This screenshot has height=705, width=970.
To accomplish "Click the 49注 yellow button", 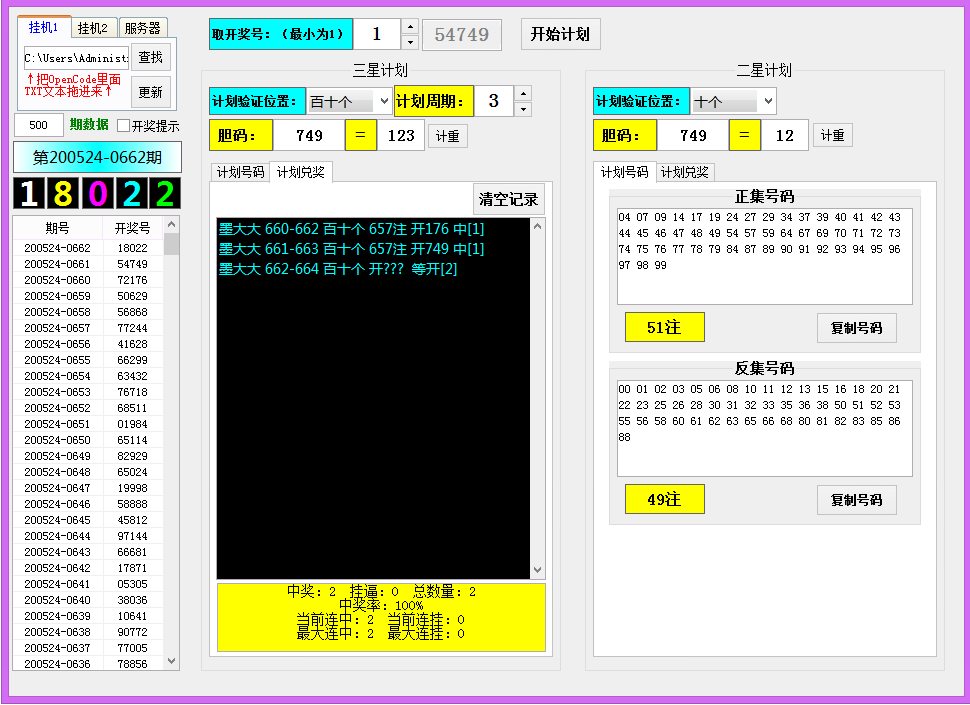I will (x=664, y=499).
